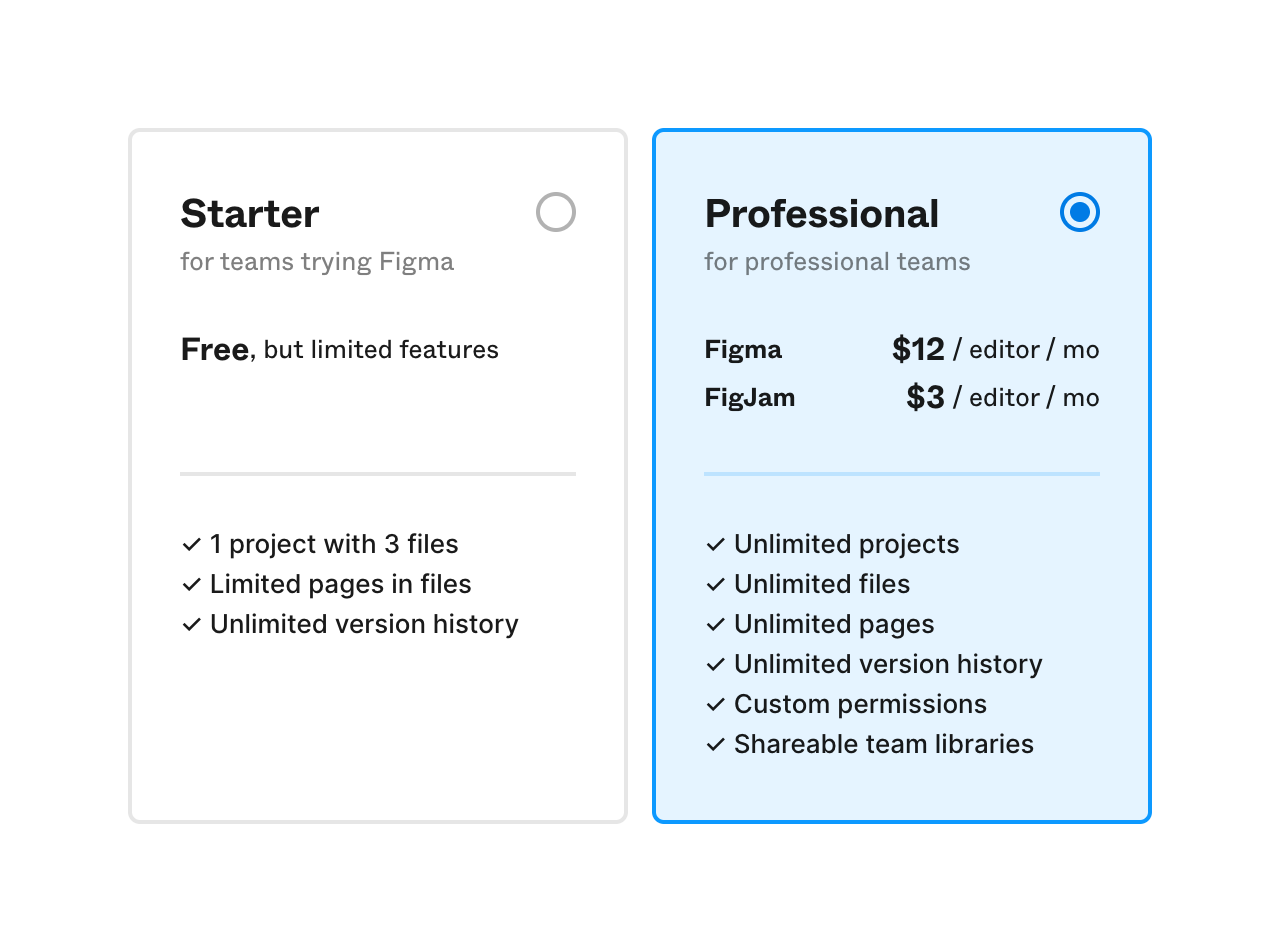Click the checkmark beside "Custom permissions"
This screenshot has width=1280, height=952.
[715, 704]
